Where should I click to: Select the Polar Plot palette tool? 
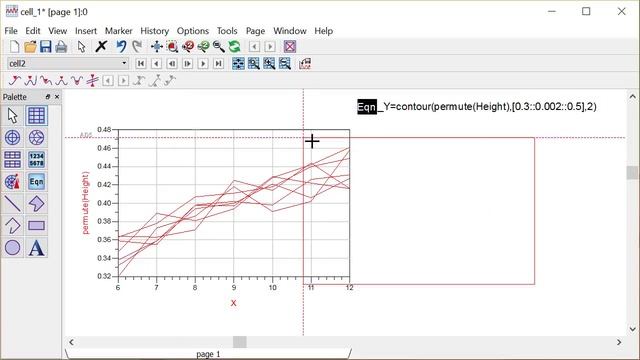[13, 138]
